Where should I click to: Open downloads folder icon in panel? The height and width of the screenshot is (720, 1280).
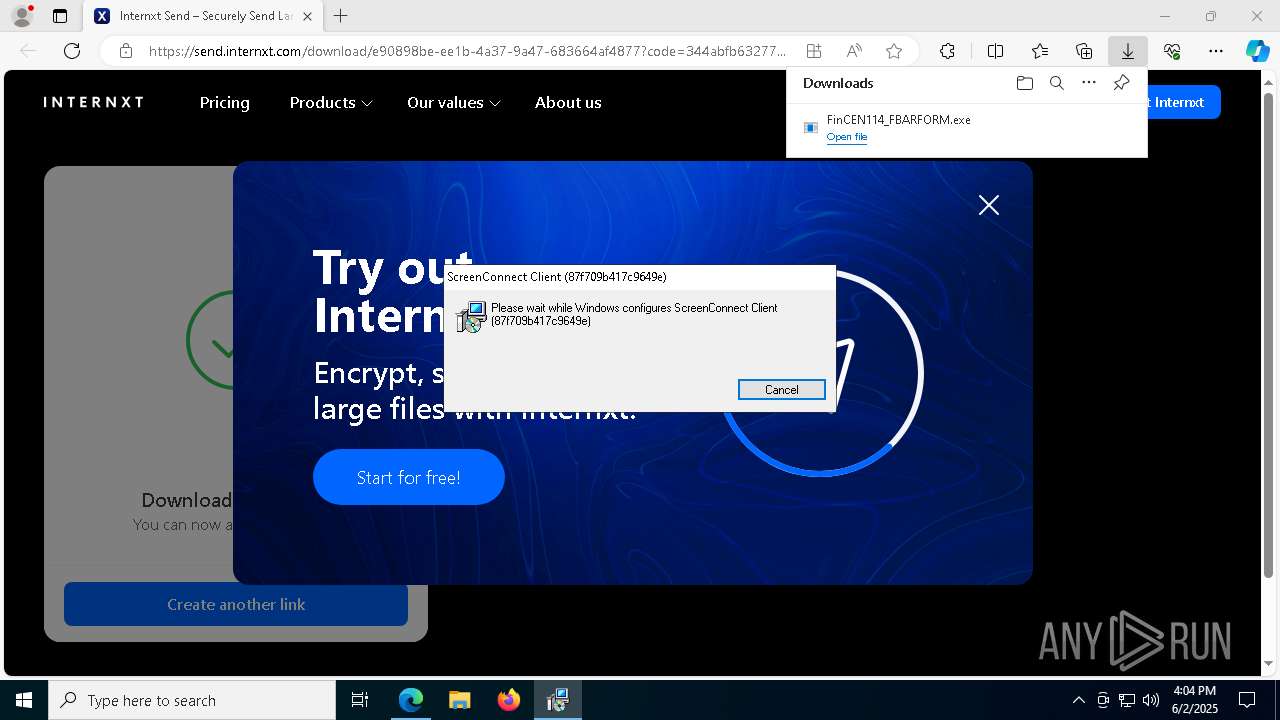[1024, 83]
